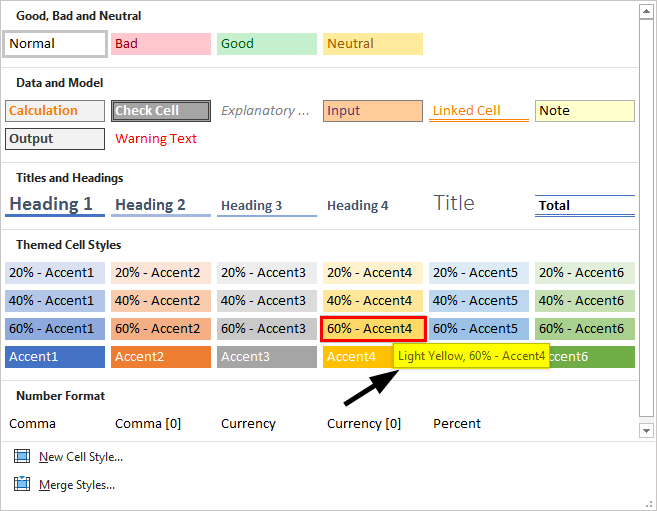The image size is (657, 511).
Task: Apply Comma [0] number format
Action: [161, 424]
